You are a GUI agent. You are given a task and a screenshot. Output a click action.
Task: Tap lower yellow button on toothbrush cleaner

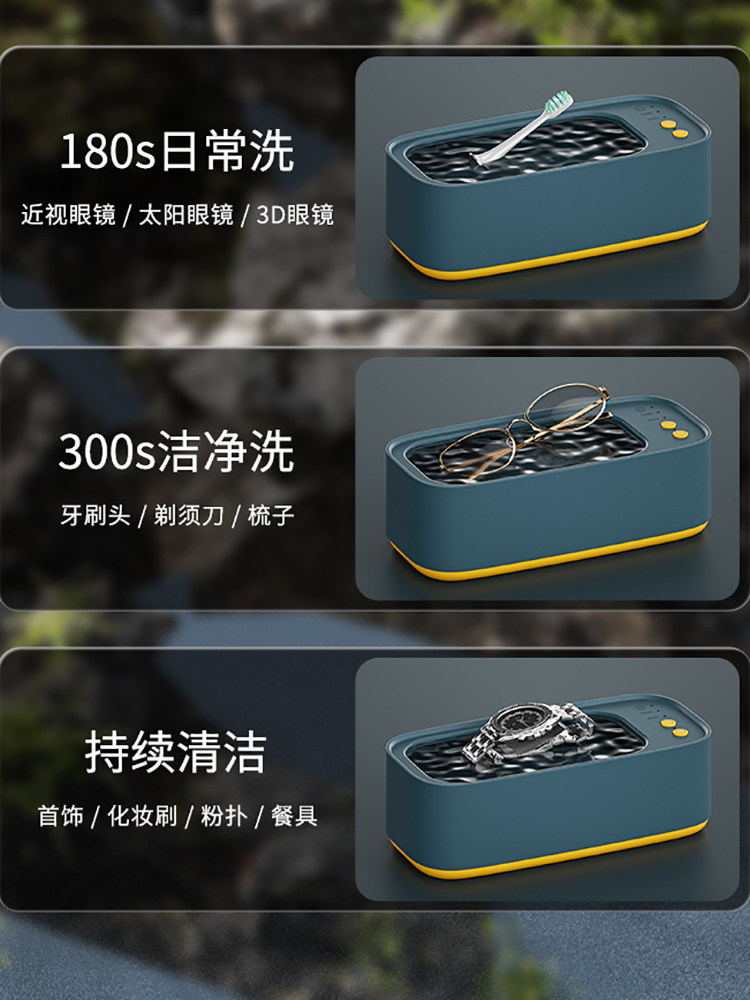coord(680,133)
